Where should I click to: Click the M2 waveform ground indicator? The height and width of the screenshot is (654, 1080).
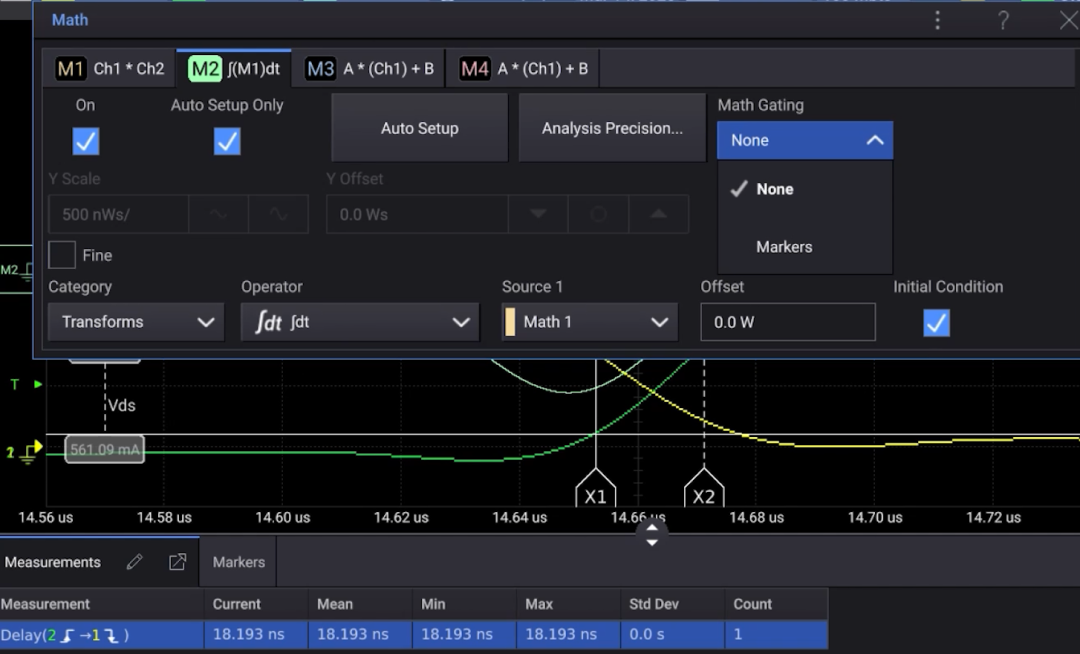(x=16, y=270)
